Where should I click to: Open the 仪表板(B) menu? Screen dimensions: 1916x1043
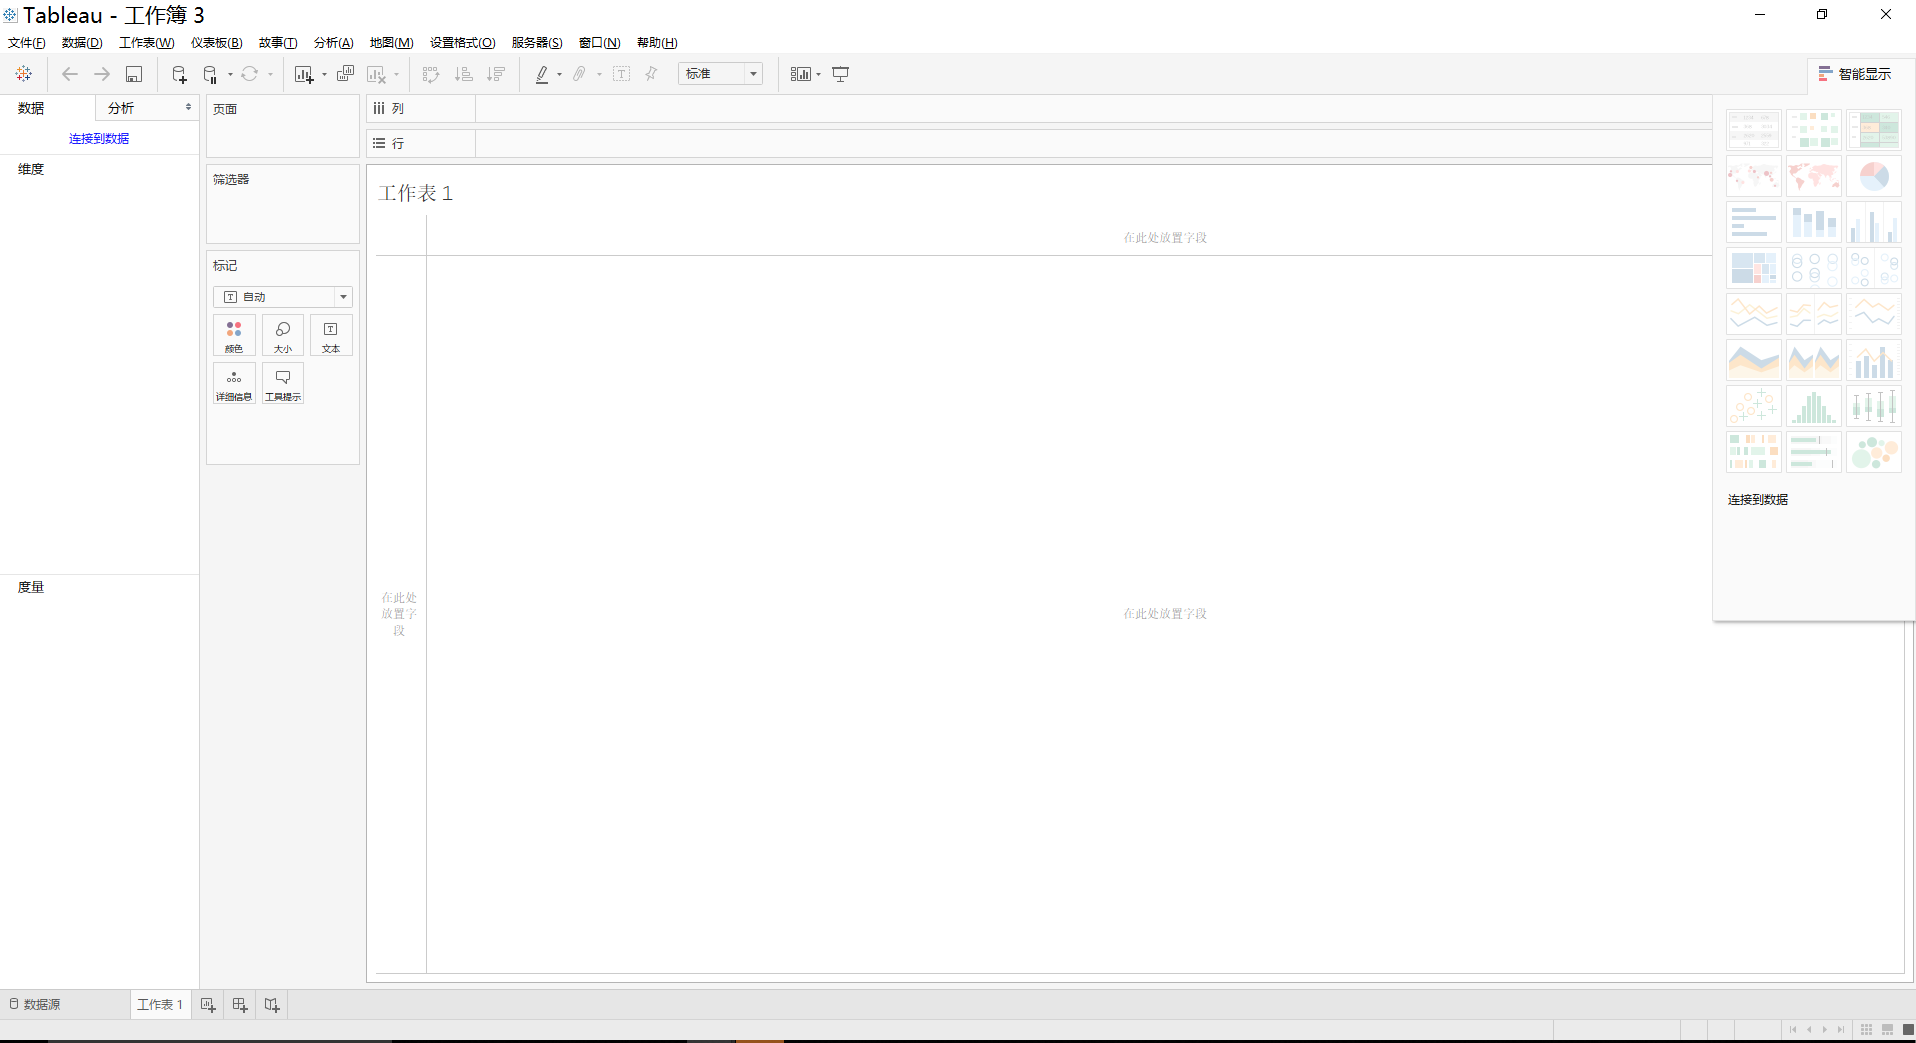(217, 43)
